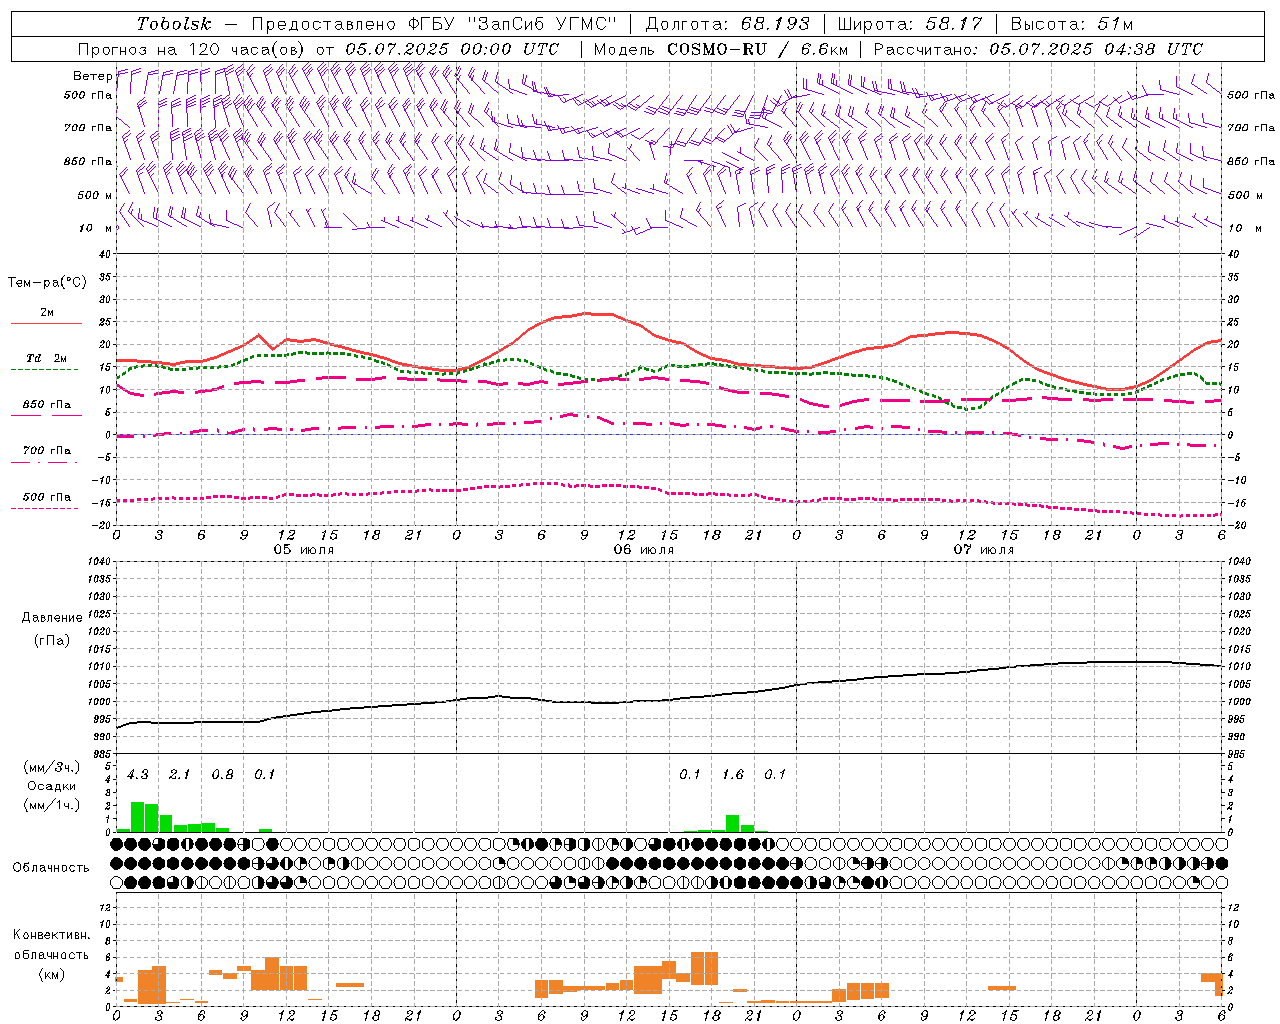Image resolution: width=1280 pixels, height=1024 pixels.
Task: Click the "07 июля" date label
Action: (x=983, y=550)
